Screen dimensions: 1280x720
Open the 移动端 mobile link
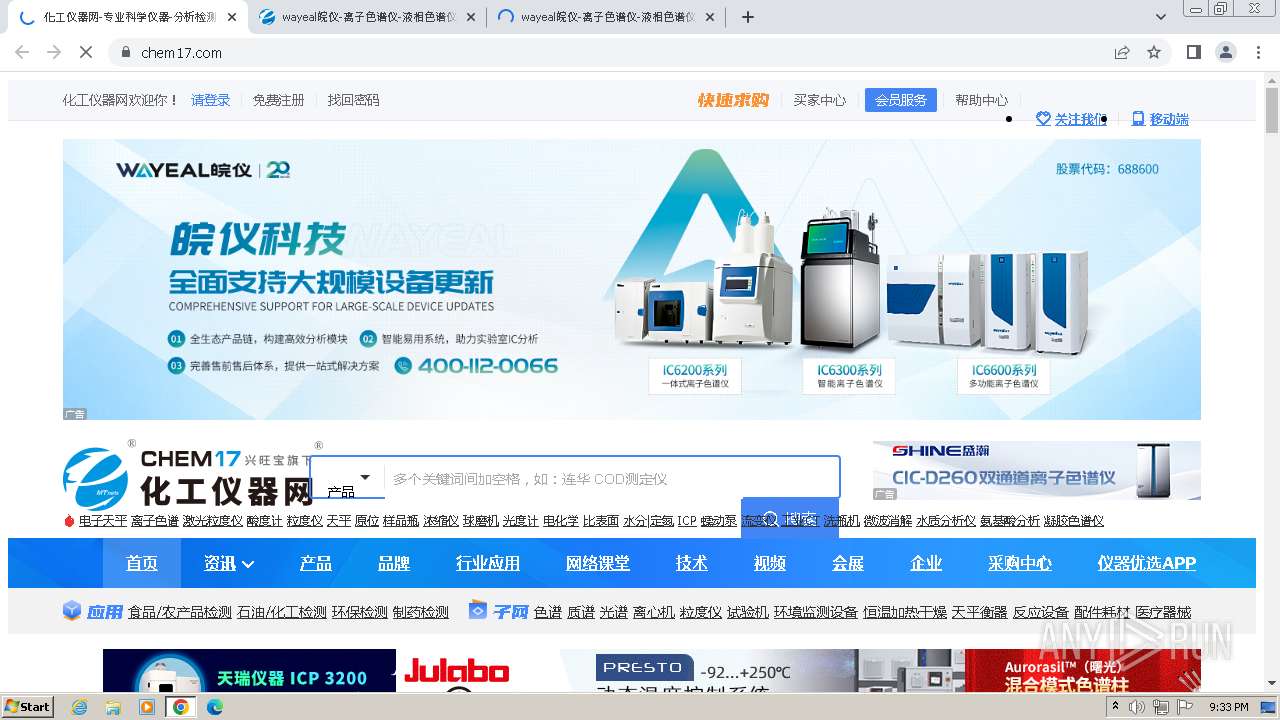(1160, 119)
